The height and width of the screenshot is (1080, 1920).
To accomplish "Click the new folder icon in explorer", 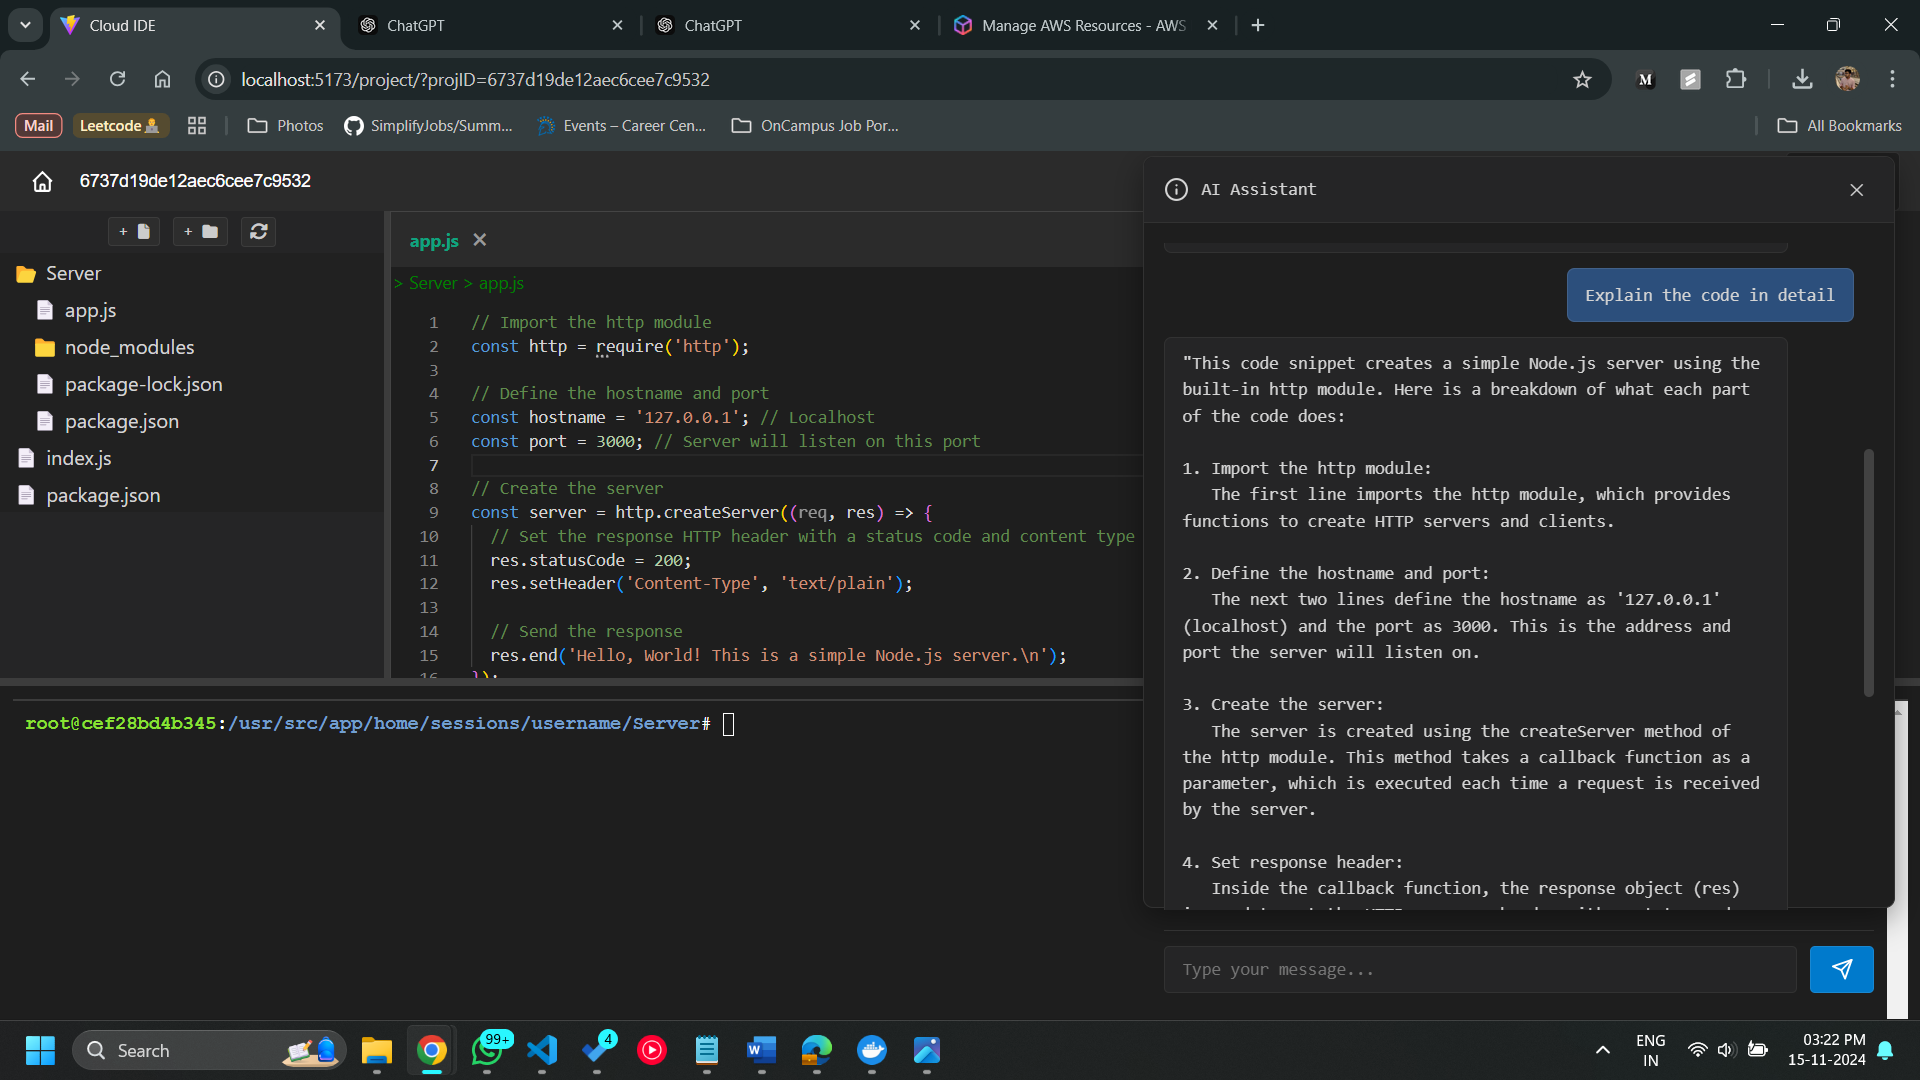I will (x=200, y=232).
